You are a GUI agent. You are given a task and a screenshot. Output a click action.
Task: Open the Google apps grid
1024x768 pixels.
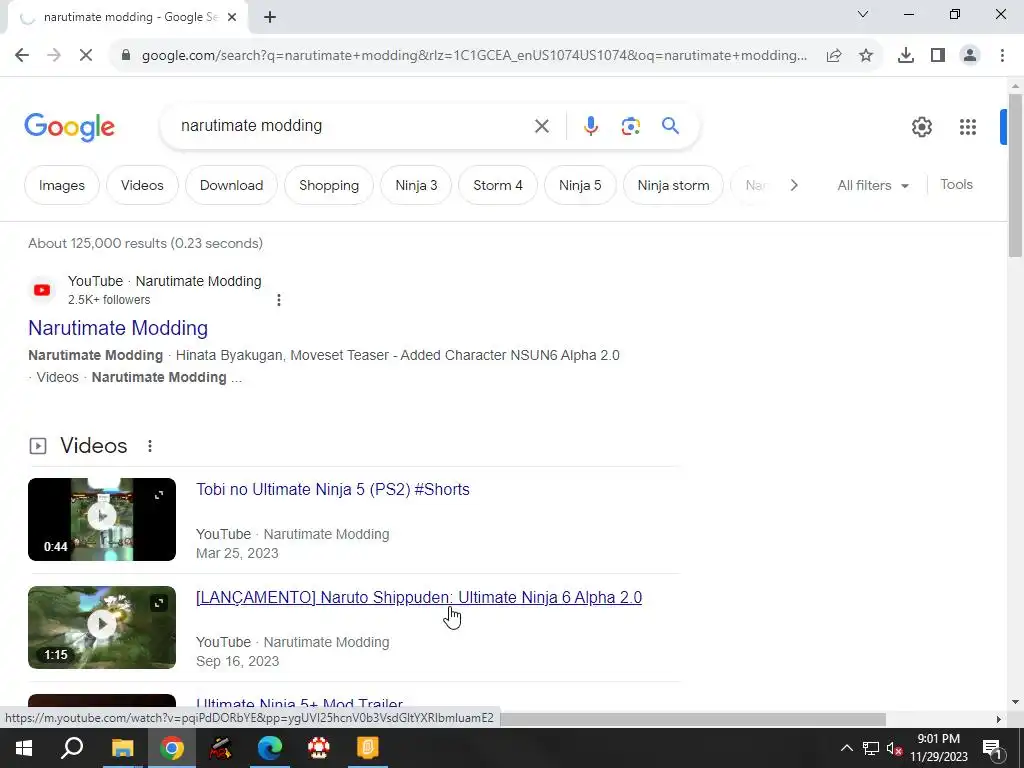967,127
